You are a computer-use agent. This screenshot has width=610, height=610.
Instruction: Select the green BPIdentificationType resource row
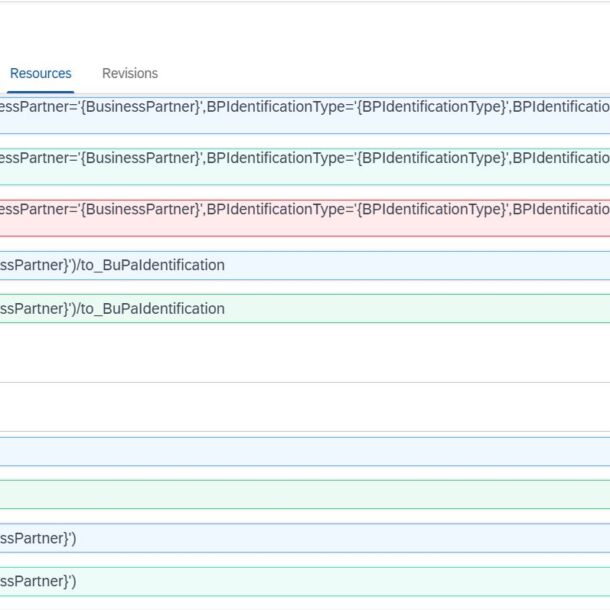(305, 167)
